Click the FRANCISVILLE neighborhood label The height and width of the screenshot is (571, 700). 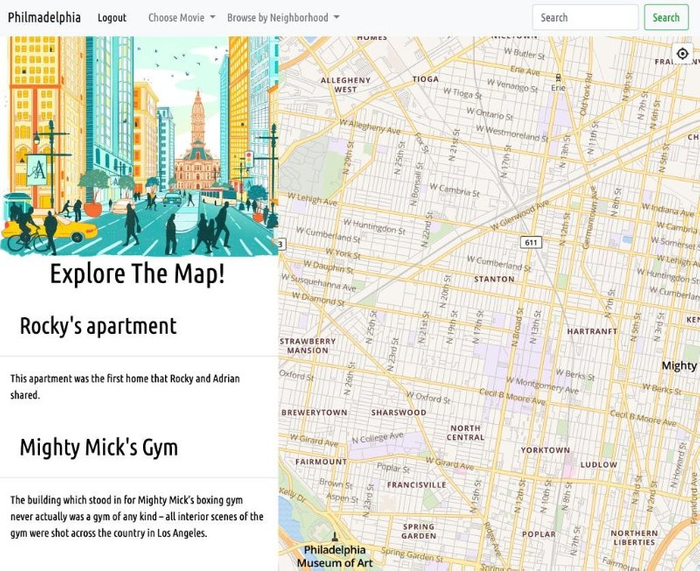(417, 485)
